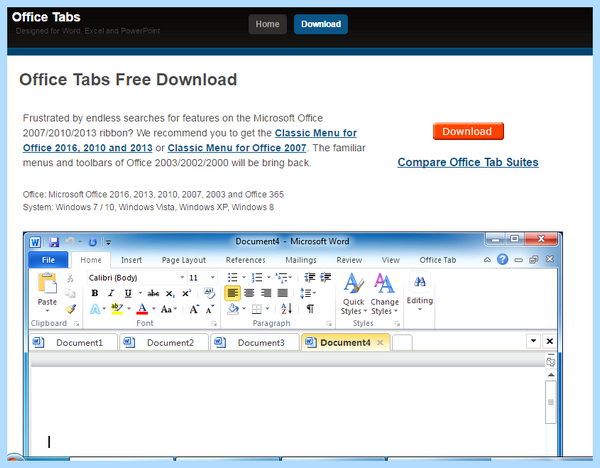Image resolution: width=600 pixels, height=468 pixels.
Task: Select Center alignment
Action: coord(249,293)
